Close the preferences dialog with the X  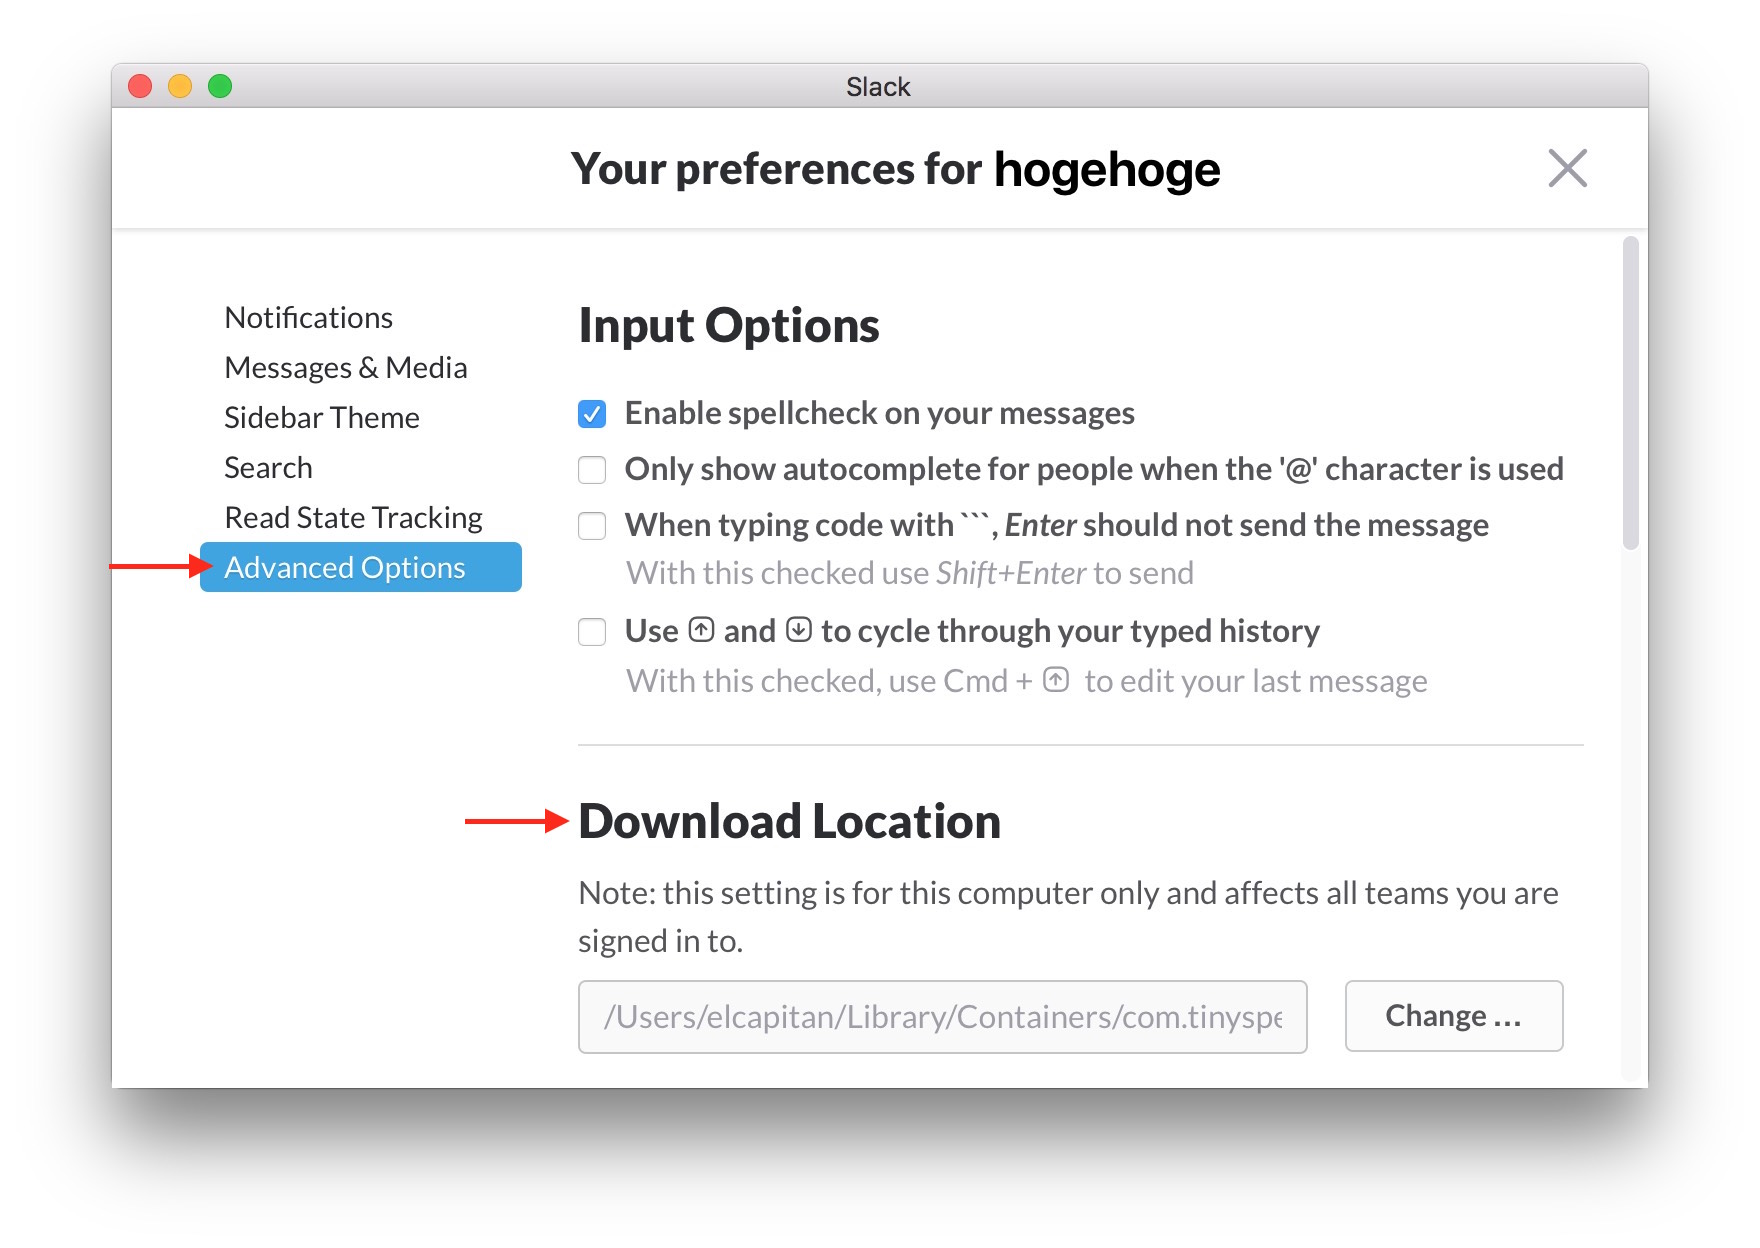pos(1567,168)
